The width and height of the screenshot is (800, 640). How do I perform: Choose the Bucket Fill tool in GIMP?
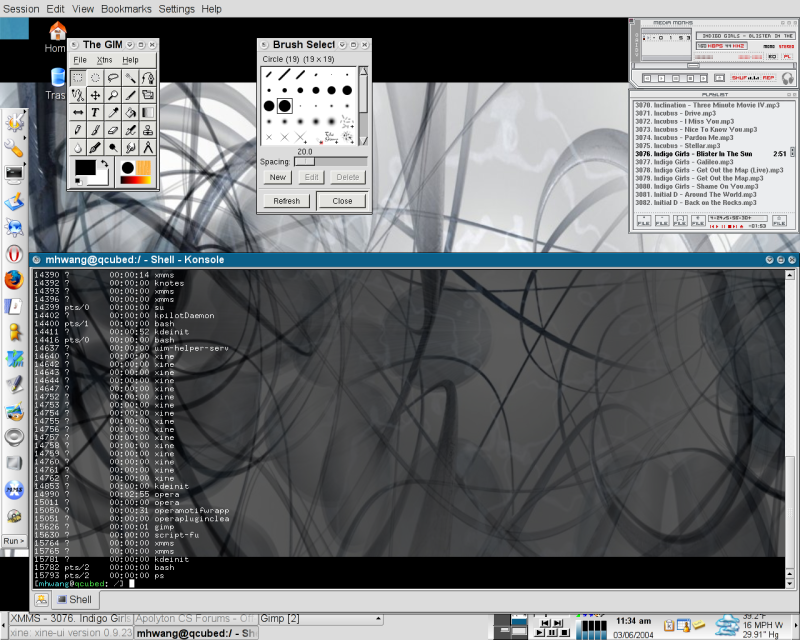130,113
